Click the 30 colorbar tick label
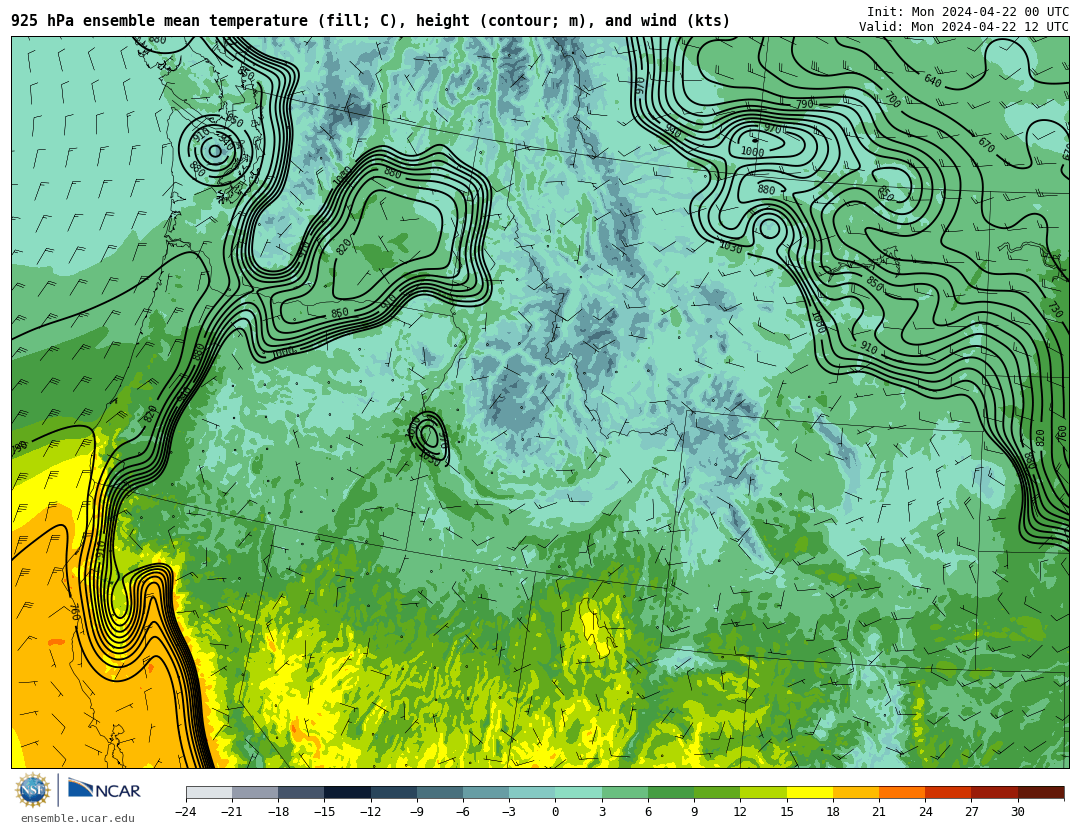This screenshot has width=1080, height=831. (x=1017, y=812)
